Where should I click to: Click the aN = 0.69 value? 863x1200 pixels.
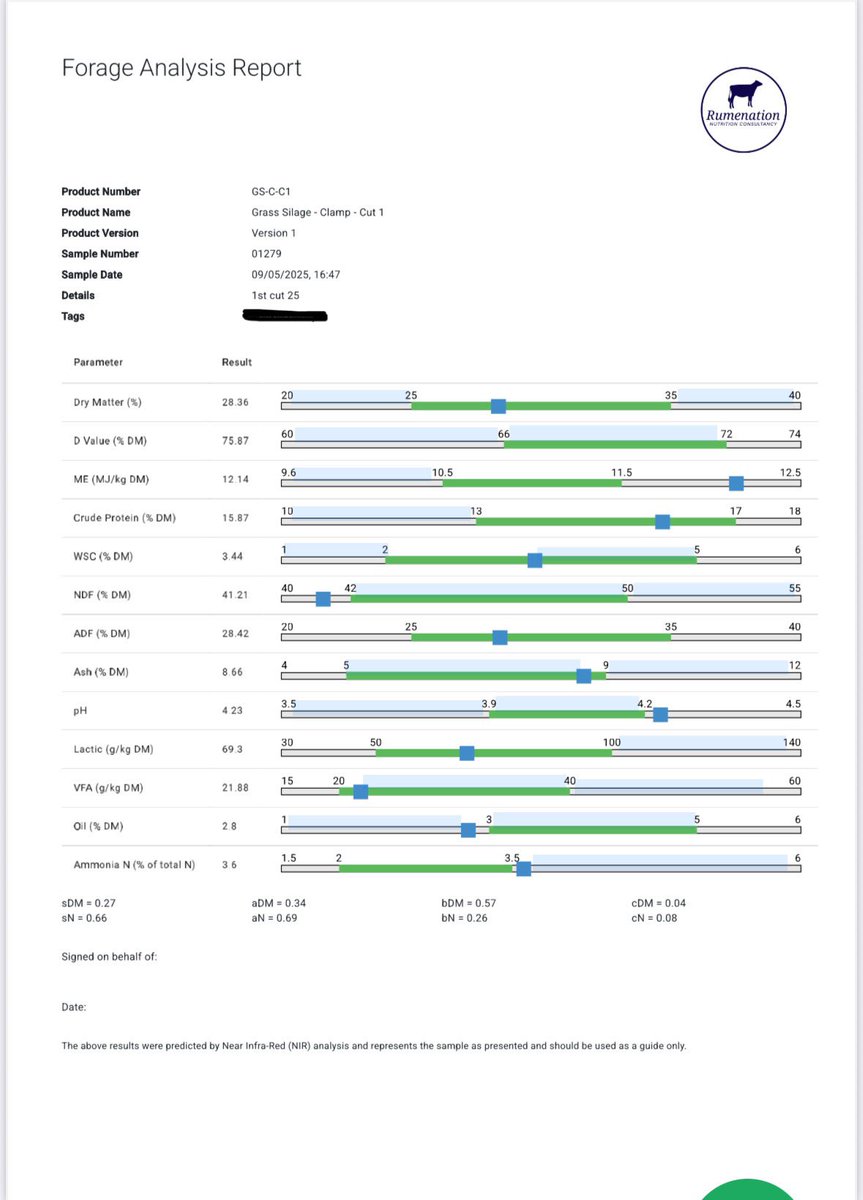point(275,918)
